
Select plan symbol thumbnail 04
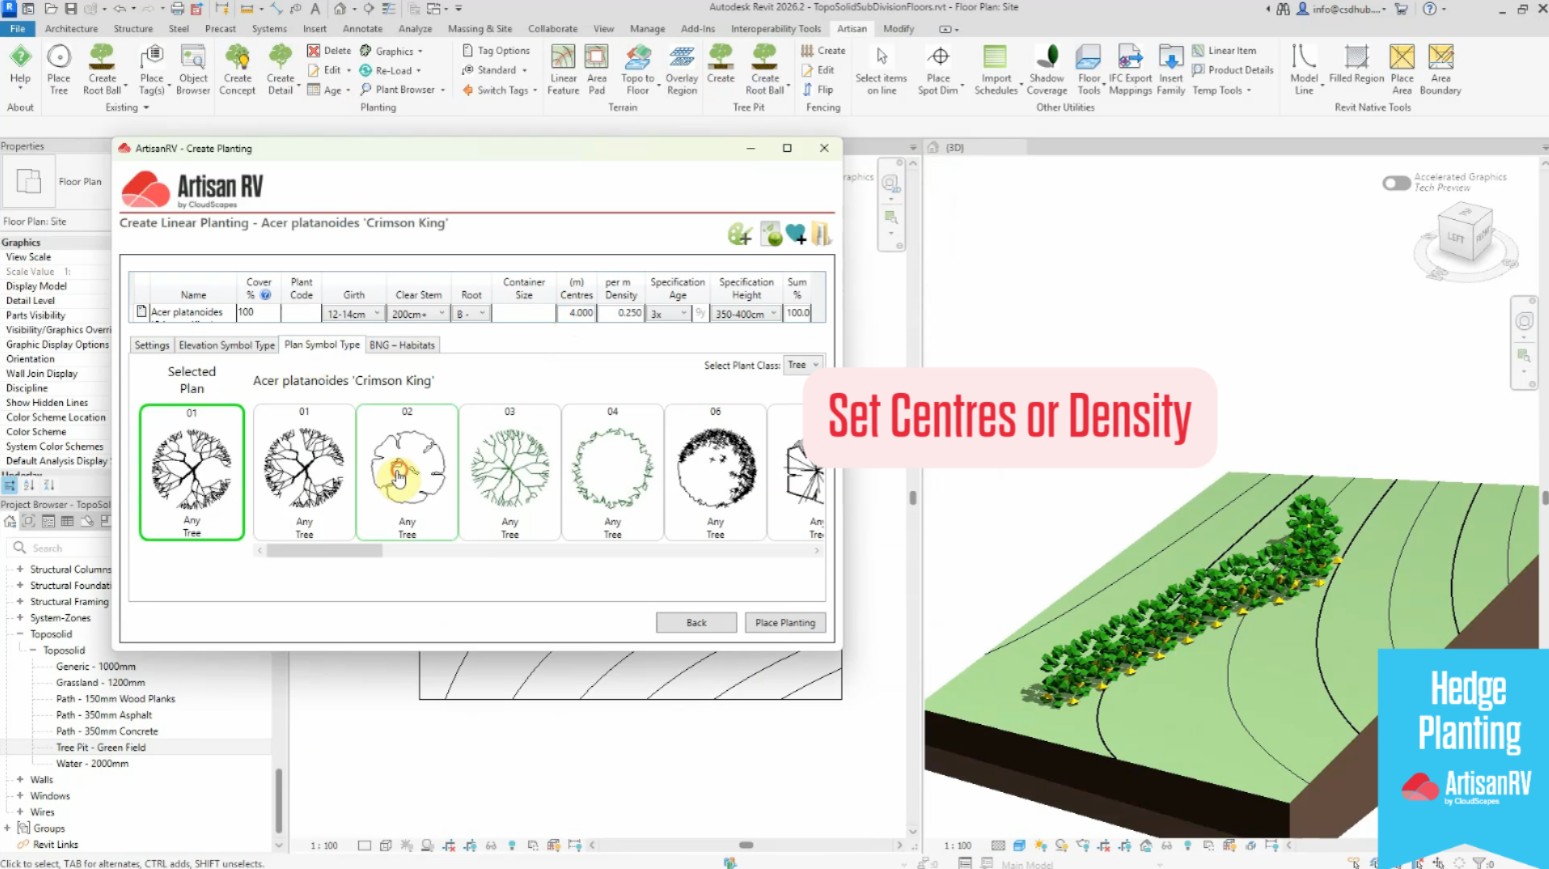click(612, 472)
